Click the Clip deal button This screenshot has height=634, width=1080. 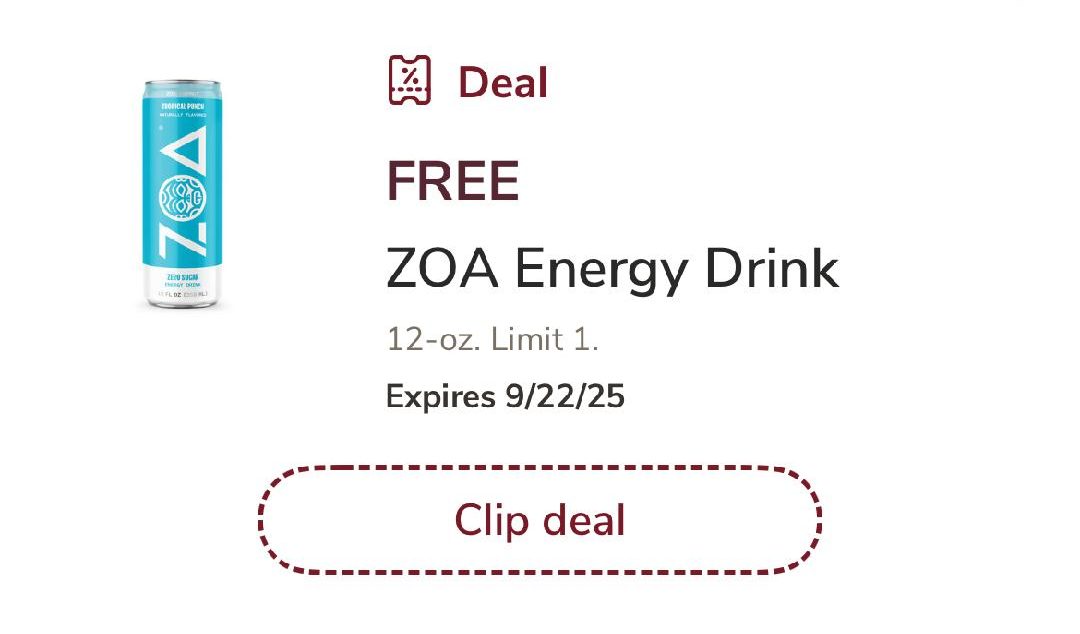click(540, 520)
